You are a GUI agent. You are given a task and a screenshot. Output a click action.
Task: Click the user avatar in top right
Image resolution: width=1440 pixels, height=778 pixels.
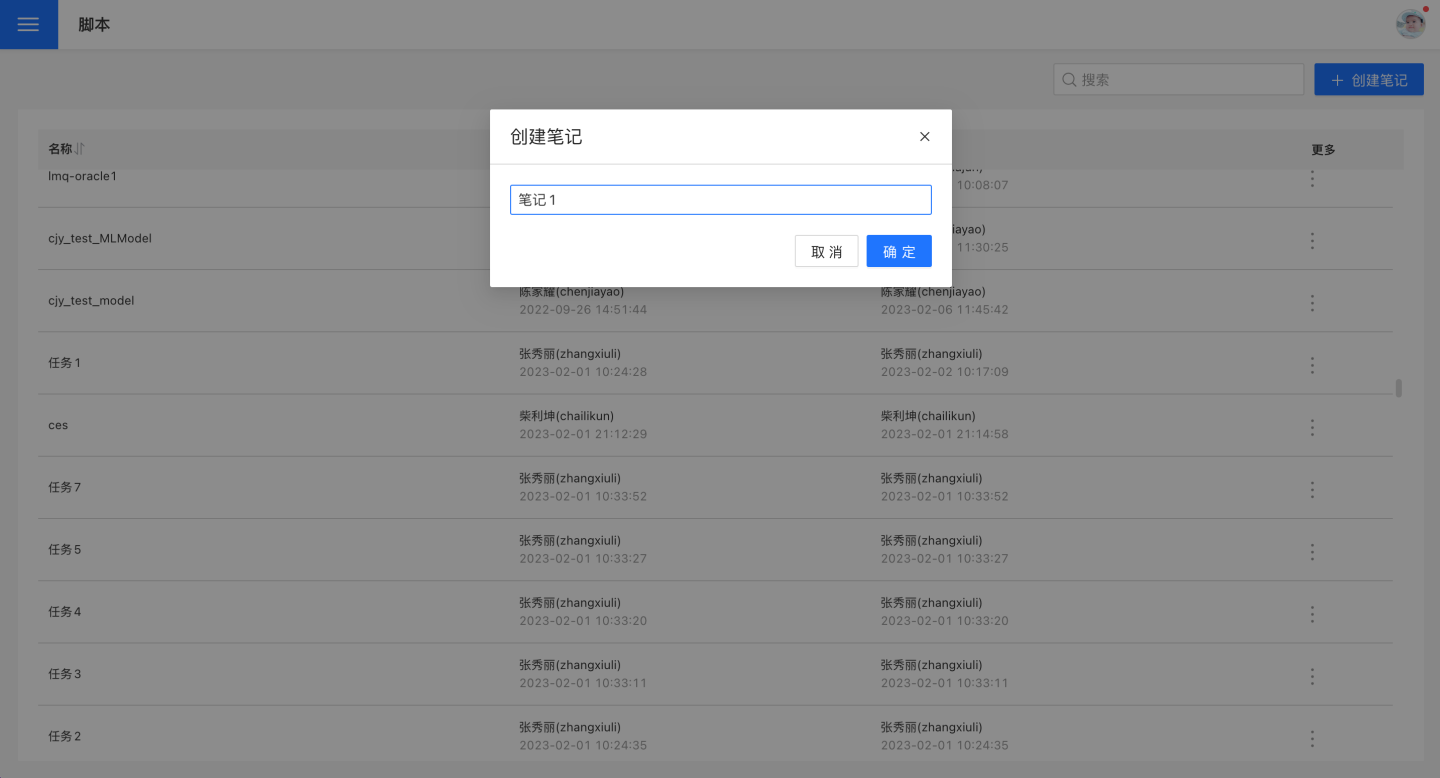(x=1410, y=24)
